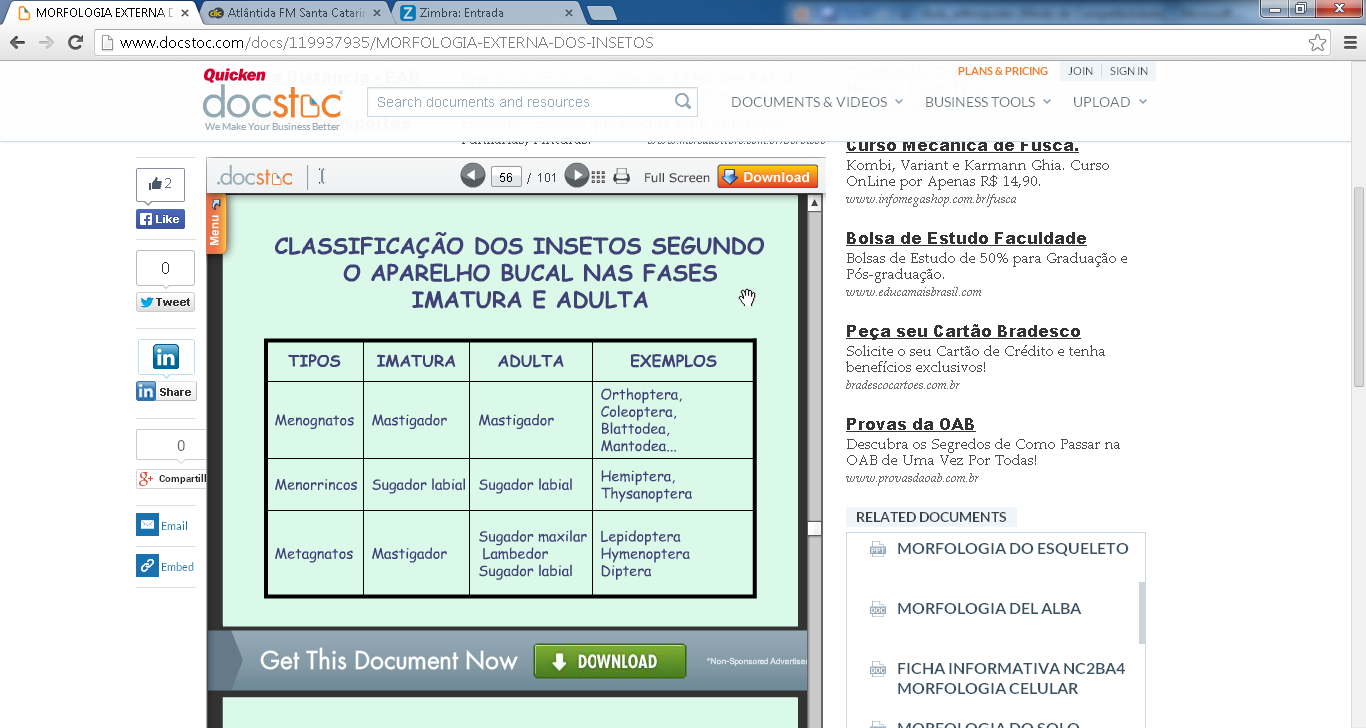The width and height of the screenshot is (1366, 728).
Task: Open new tab button
Action: tap(601, 13)
